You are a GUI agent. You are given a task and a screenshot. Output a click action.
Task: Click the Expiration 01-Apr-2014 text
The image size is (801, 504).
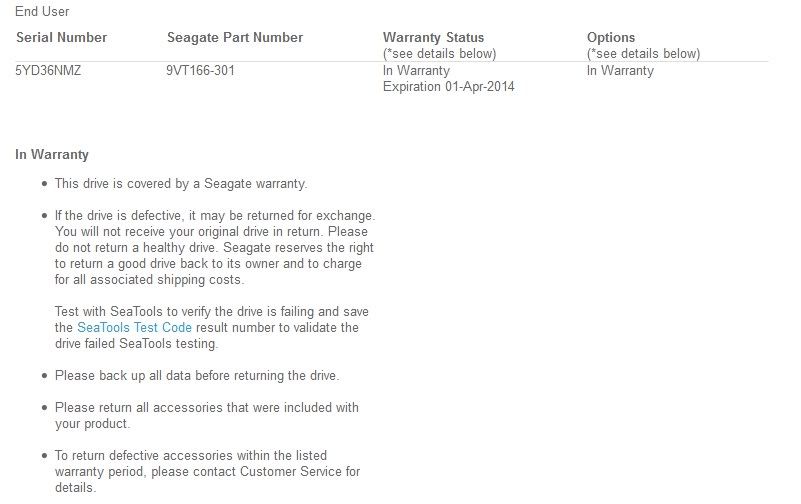click(449, 86)
